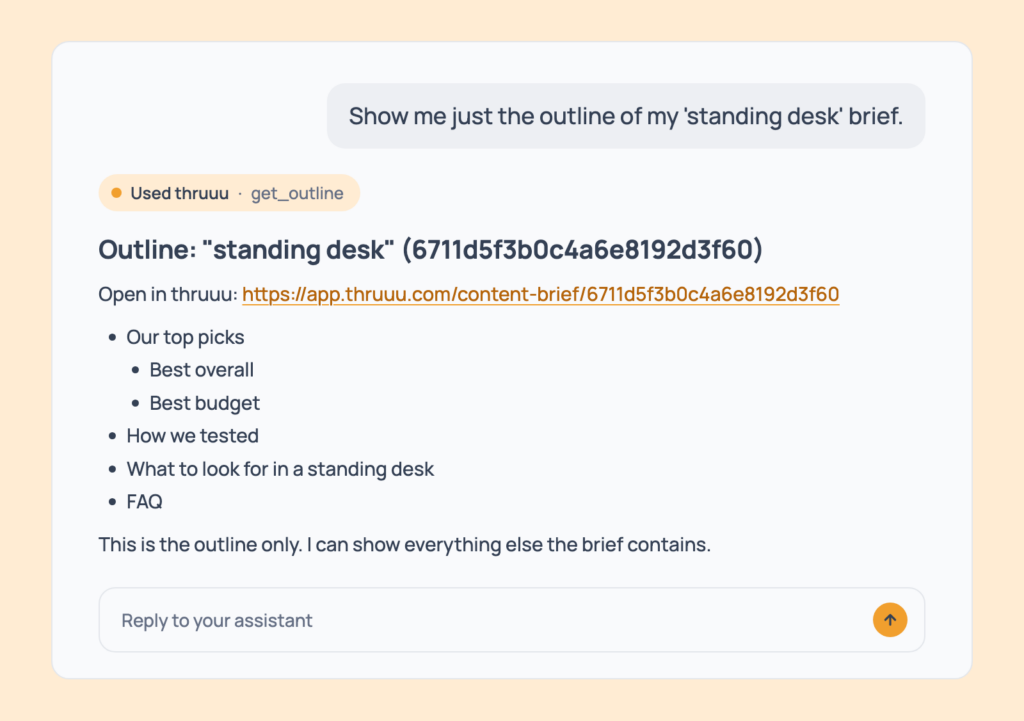Focus the 'Reply to your assistant' input
This screenshot has height=721, width=1024.
pyautogui.click(x=511, y=620)
